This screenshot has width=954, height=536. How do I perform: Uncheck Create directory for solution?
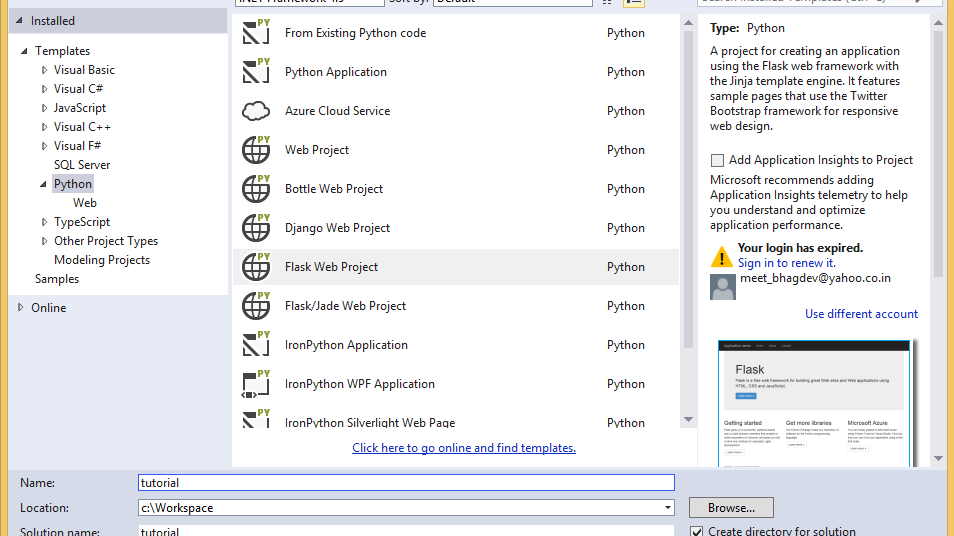point(697,531)
